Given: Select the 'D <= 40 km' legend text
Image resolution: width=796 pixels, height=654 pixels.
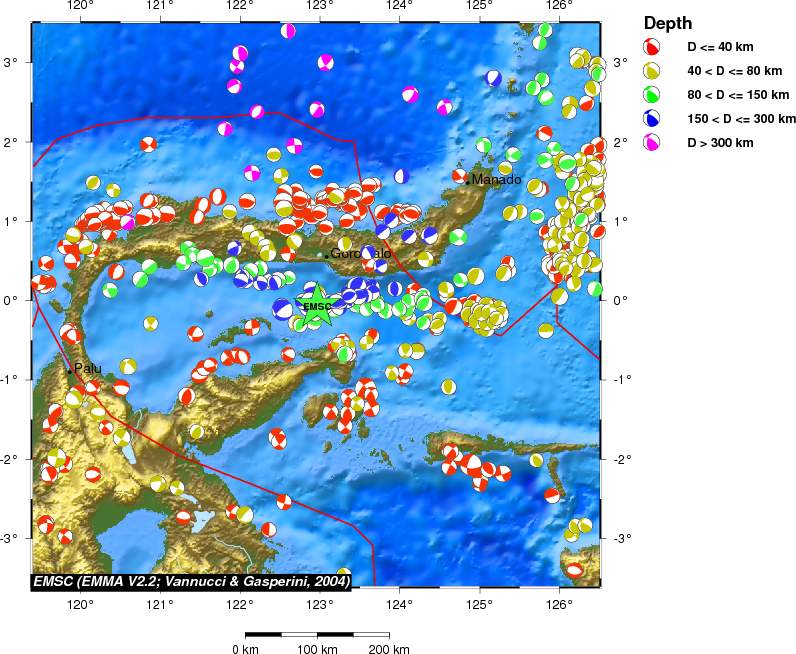Looking at the screenshot, I should tap(720, 47).
